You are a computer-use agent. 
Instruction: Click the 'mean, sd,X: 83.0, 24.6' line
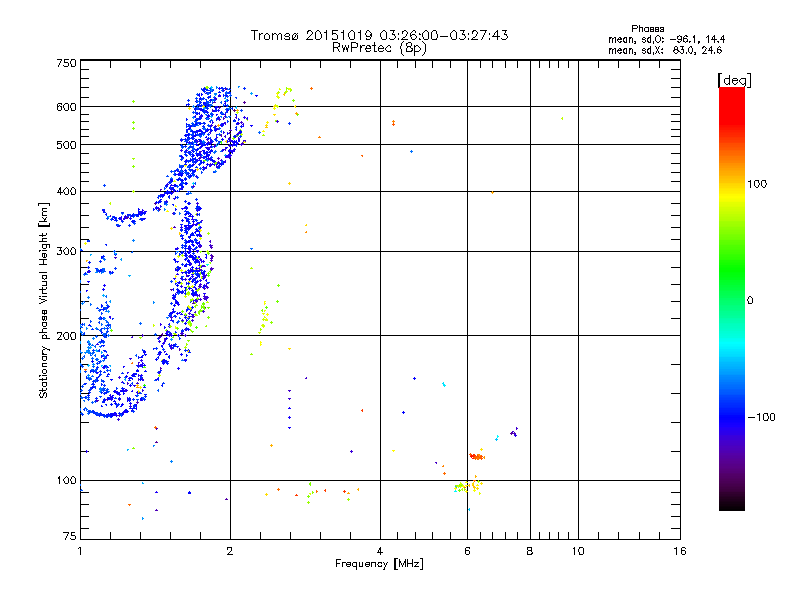click(x=665, y=50)
